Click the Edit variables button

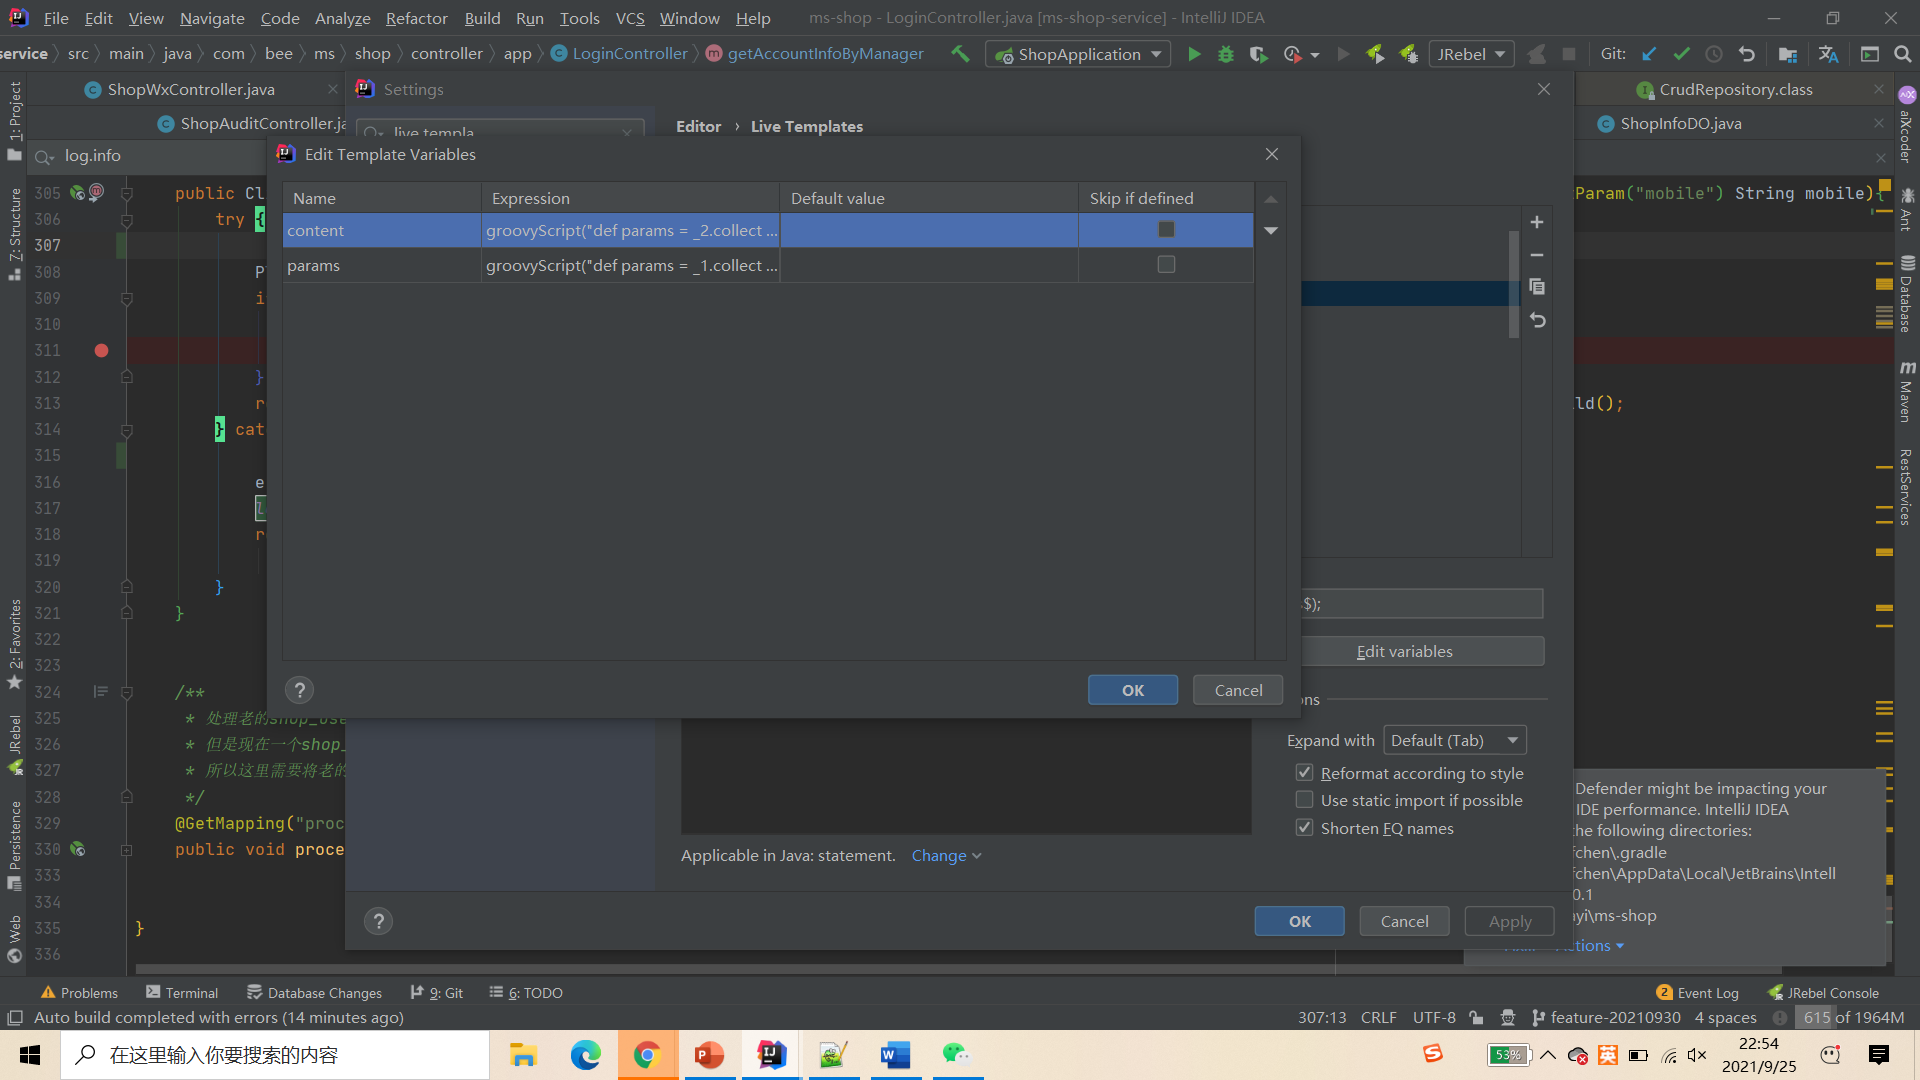point(1404,652)
